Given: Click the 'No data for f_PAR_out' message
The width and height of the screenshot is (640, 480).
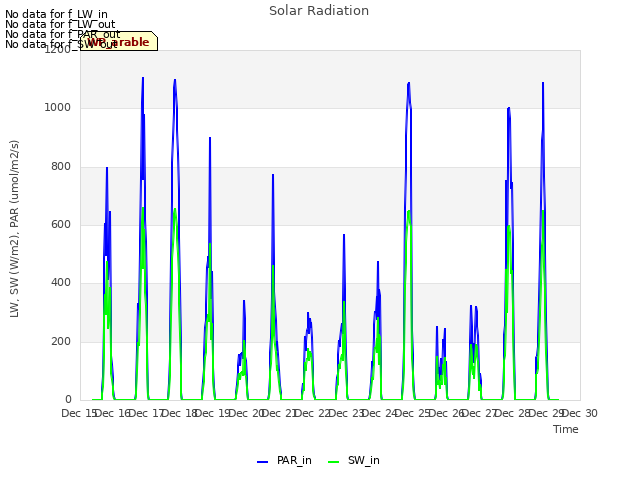Looking at the screenshot, I should (x=63, y=34).
